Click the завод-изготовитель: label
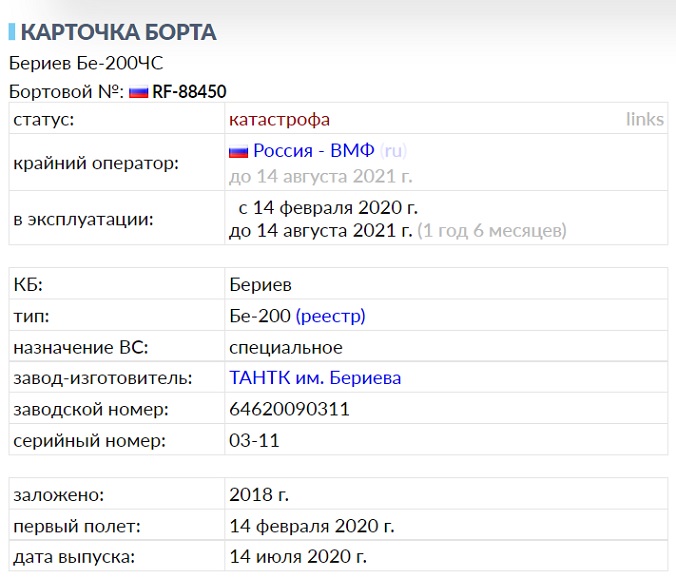676x578 pixels. click(x=103, y=378)
